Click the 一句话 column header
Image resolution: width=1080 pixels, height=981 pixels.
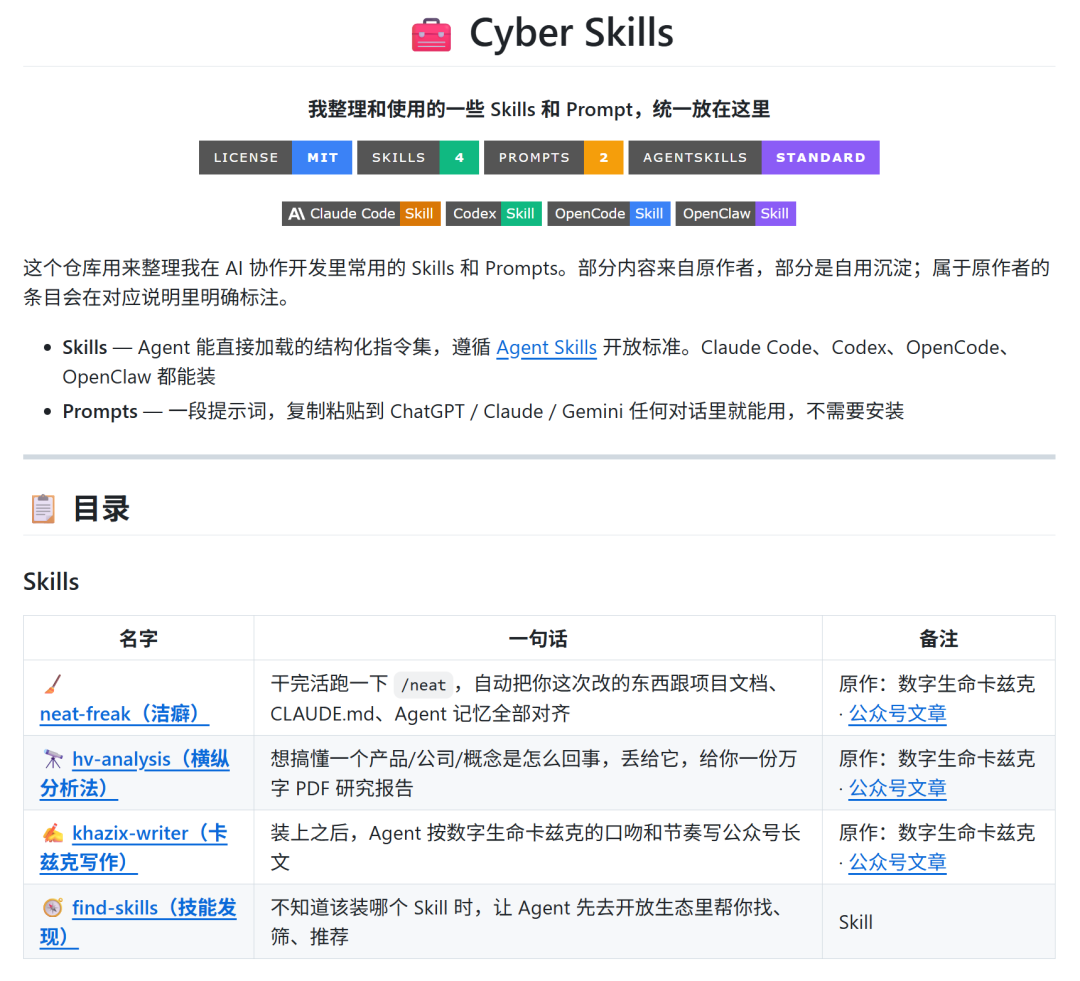[x=538, y=639]
